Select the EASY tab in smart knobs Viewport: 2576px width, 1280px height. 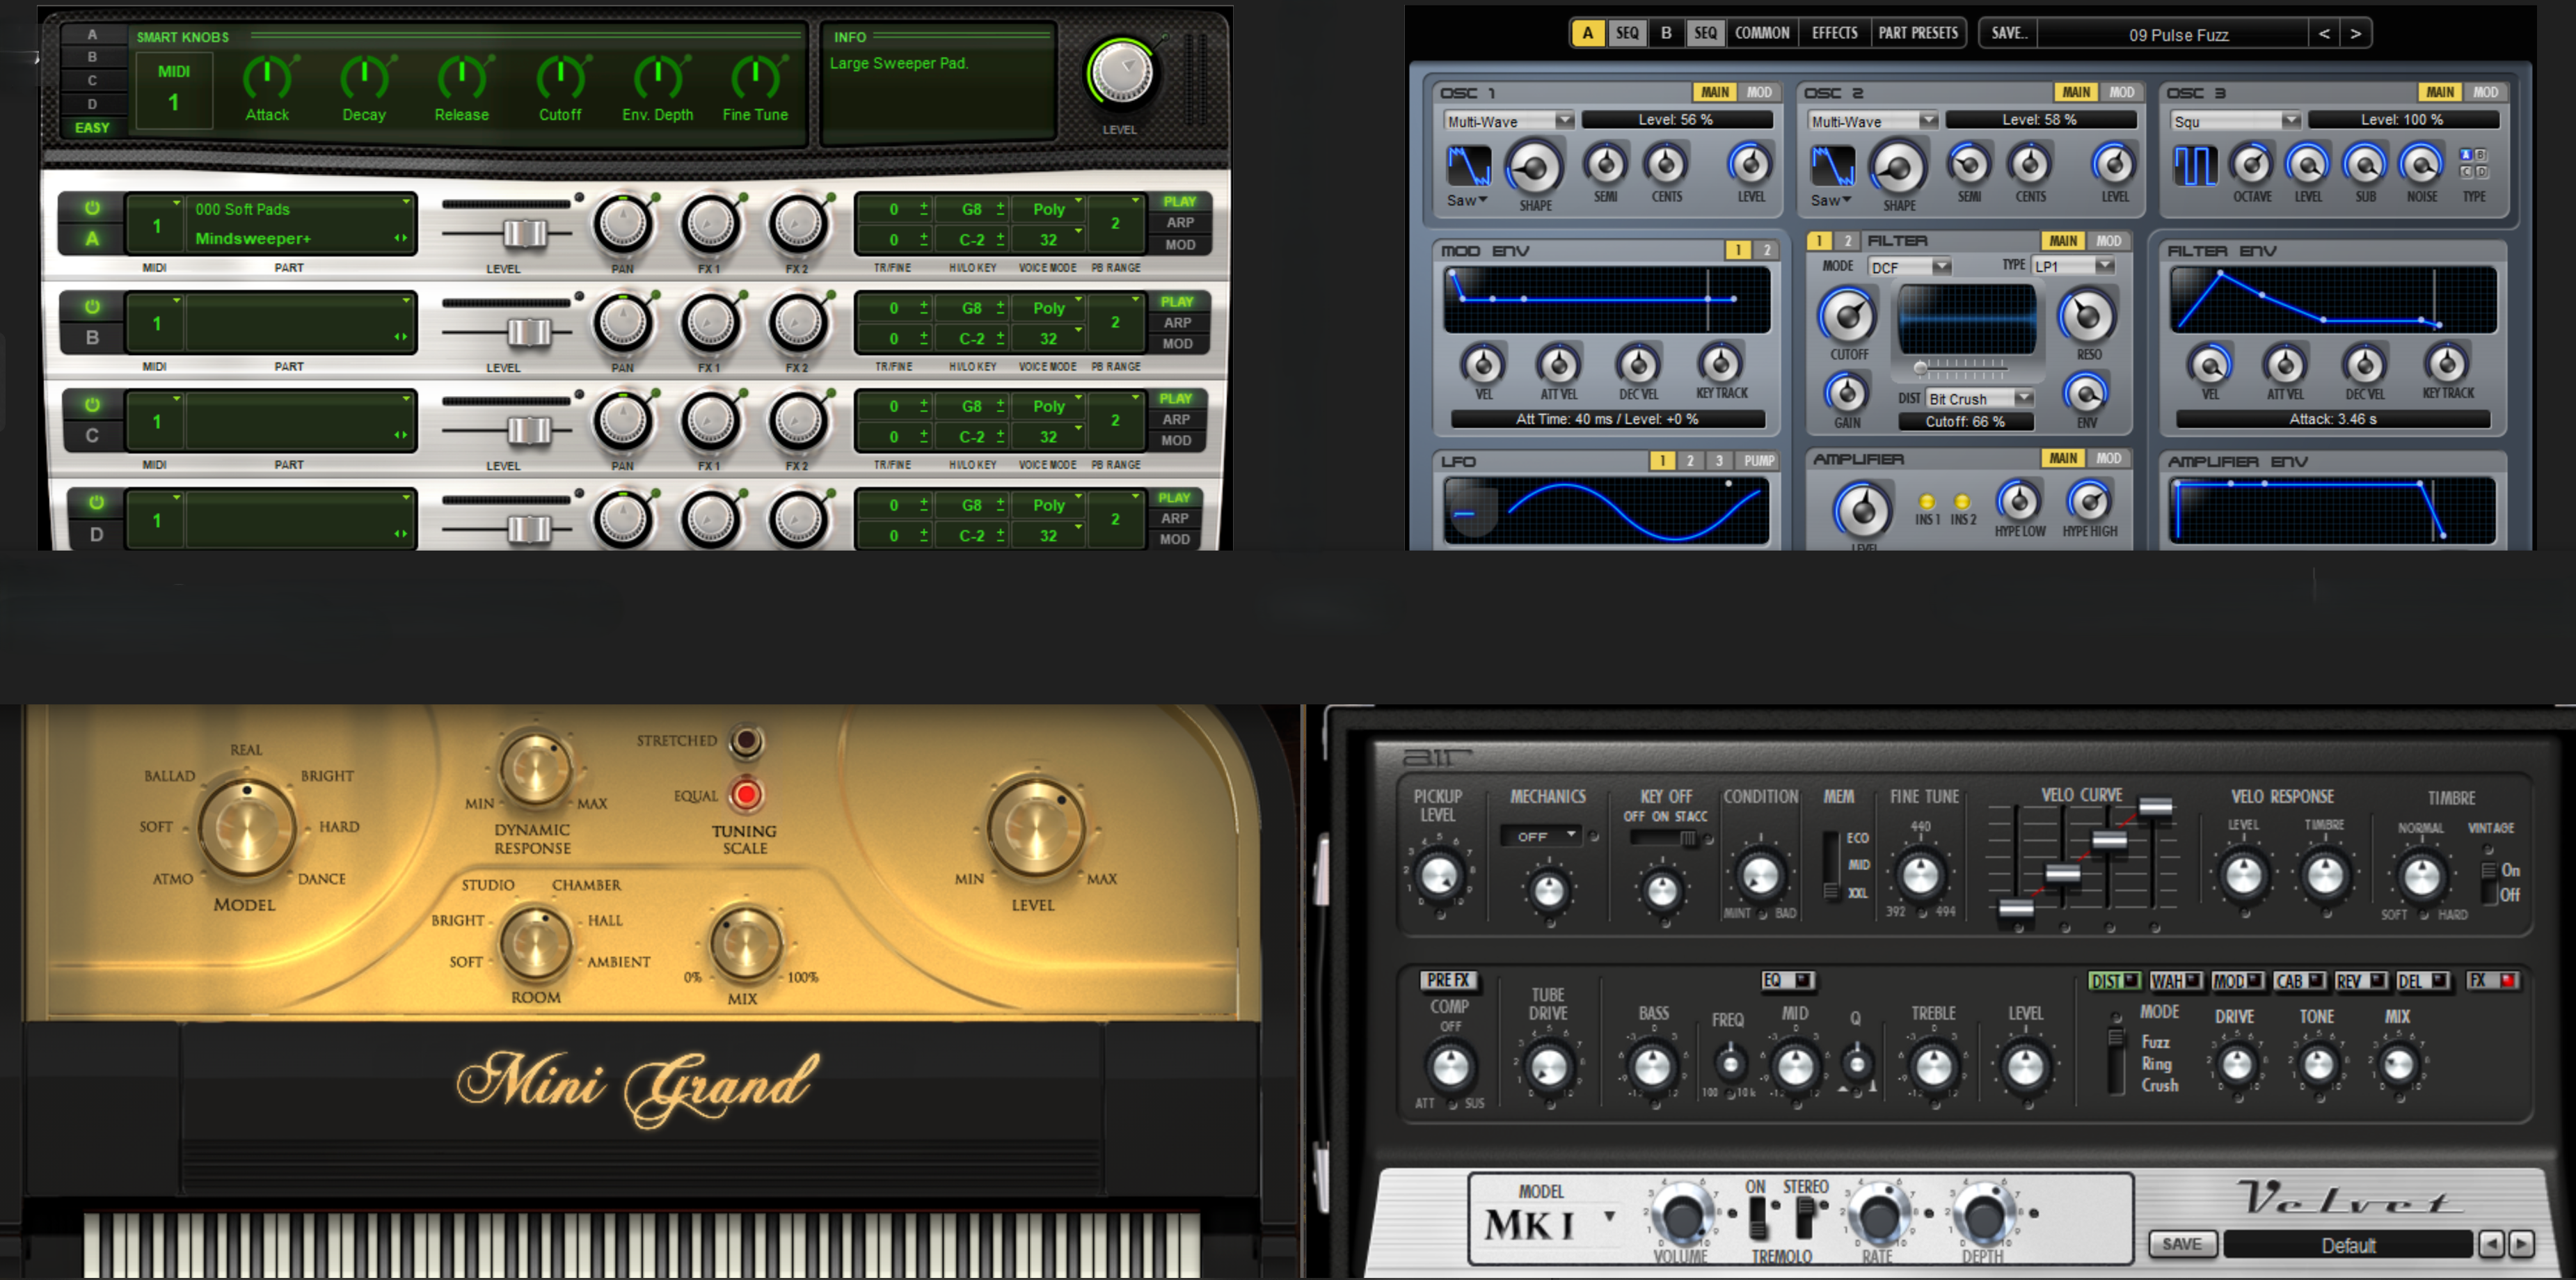pyautogui.click(x=92, y=128)
